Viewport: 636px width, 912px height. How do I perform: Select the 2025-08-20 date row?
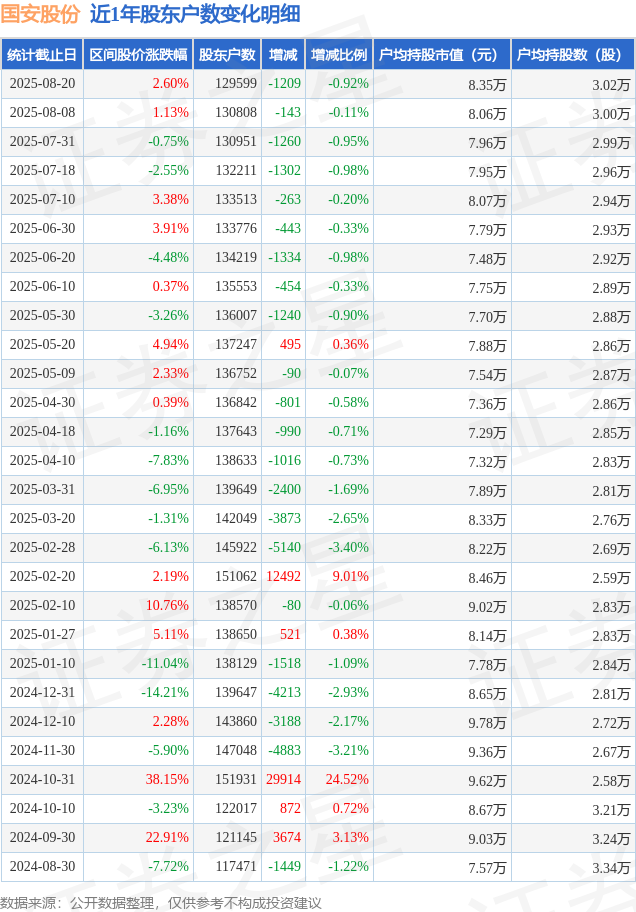tap(41, 84)
